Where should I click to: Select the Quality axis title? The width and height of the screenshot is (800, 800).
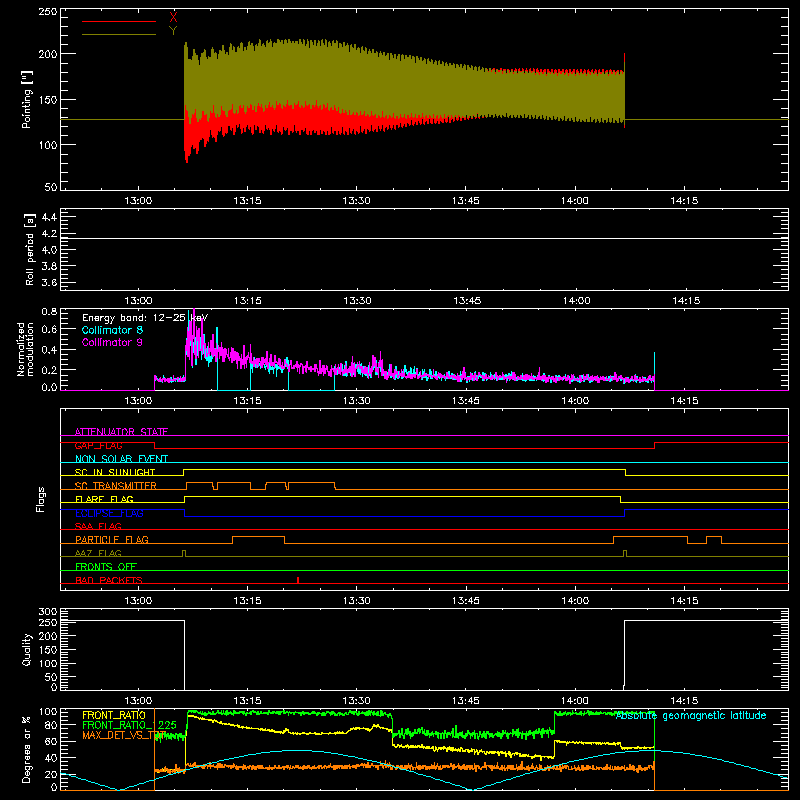pos(27,649)
